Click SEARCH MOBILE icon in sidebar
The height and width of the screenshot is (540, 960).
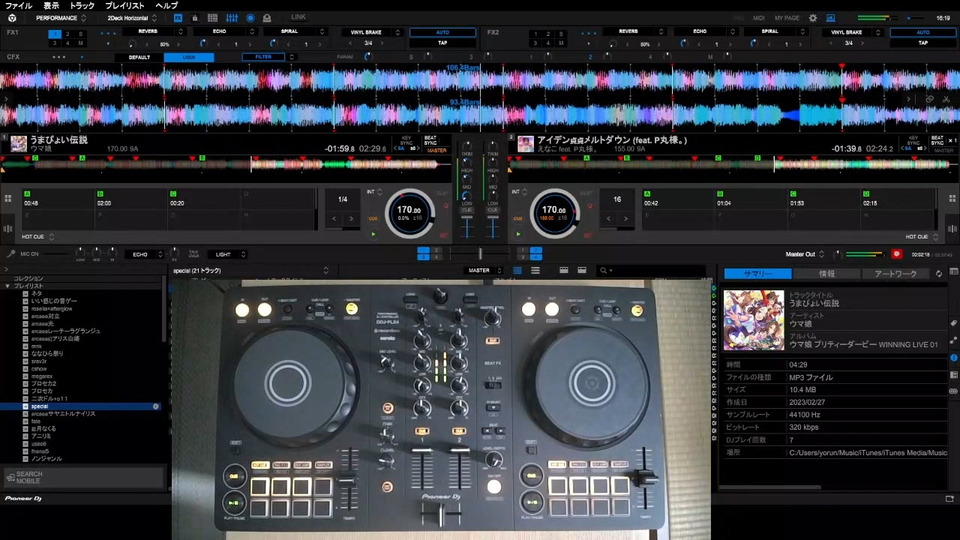(x=10, y=477)
